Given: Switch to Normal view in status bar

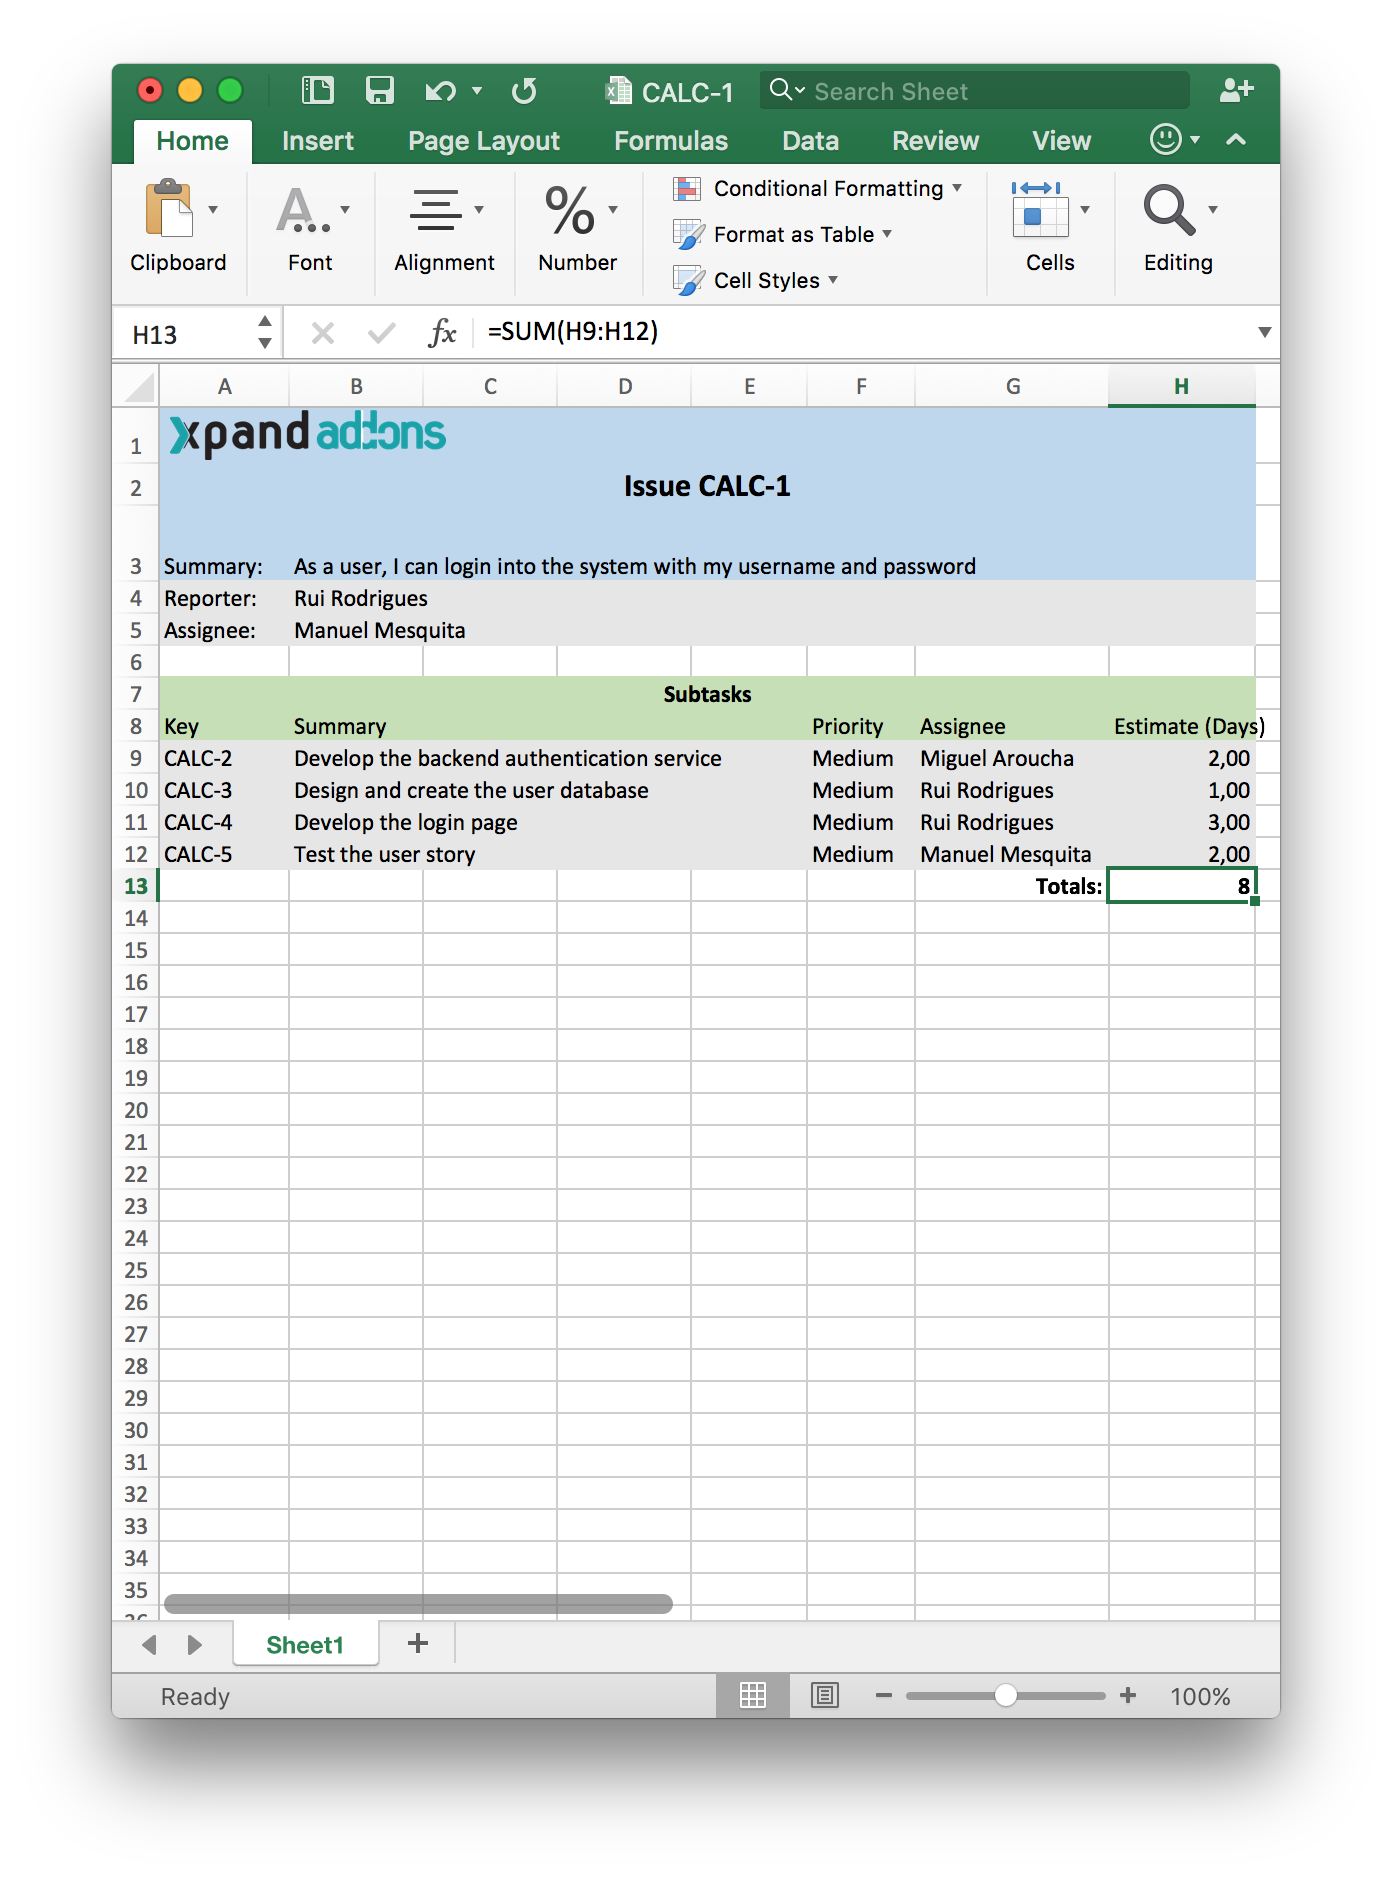Looking at the screenshot, I should (x=753, y=1695).
